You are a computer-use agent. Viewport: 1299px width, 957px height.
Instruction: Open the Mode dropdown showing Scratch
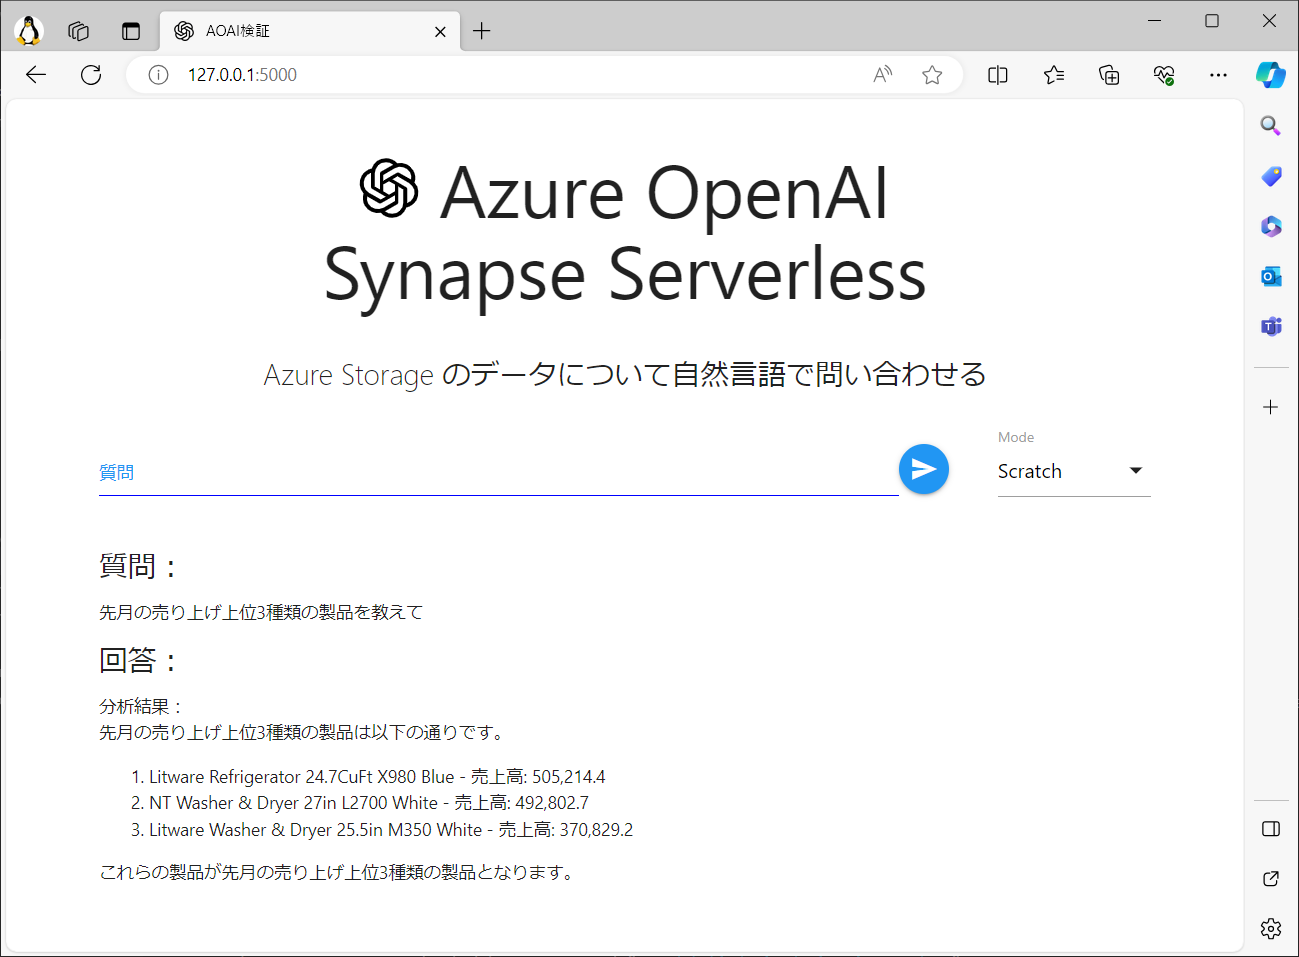pos(1073,471)
